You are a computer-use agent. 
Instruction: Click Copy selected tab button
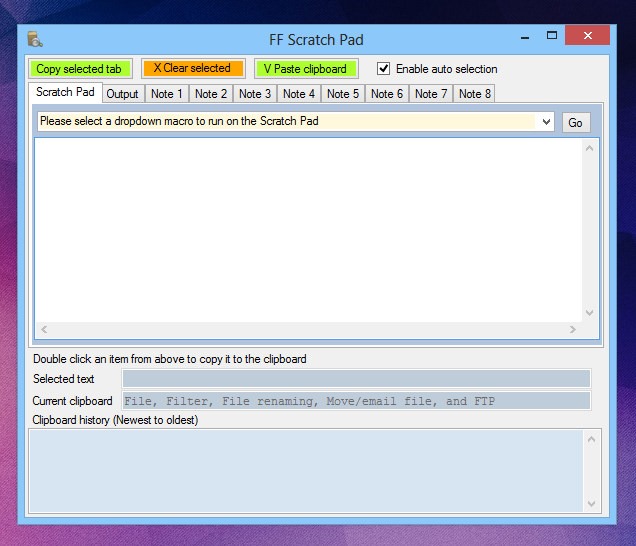point(80,69)
